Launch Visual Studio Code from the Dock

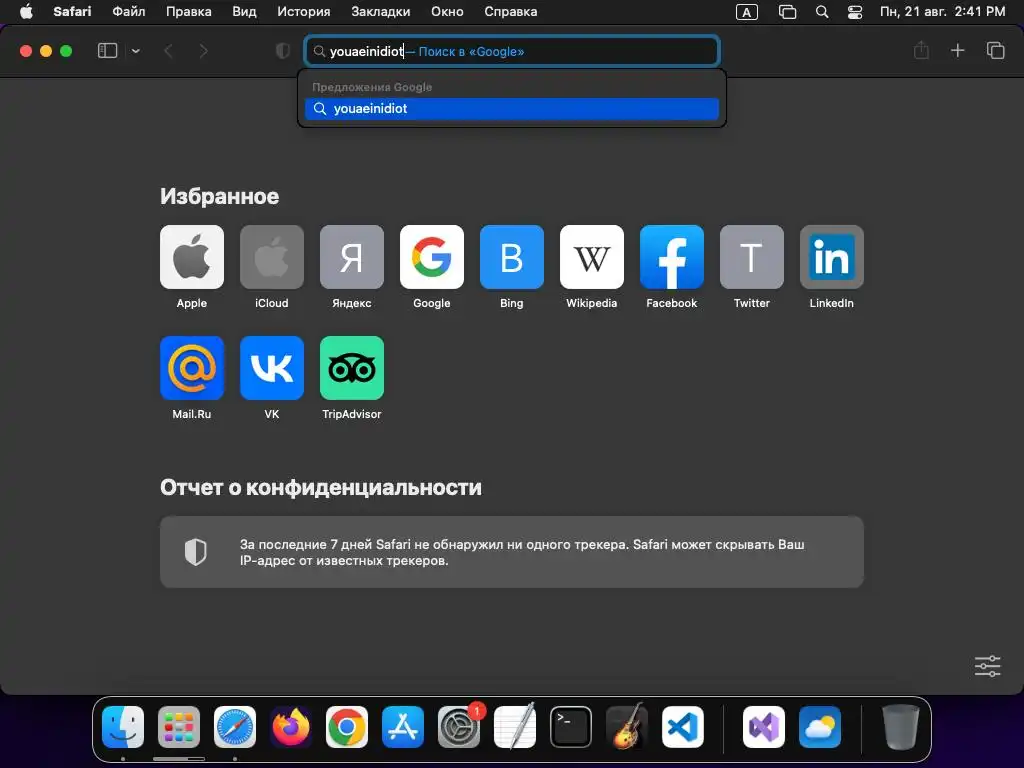coord(682,727)
